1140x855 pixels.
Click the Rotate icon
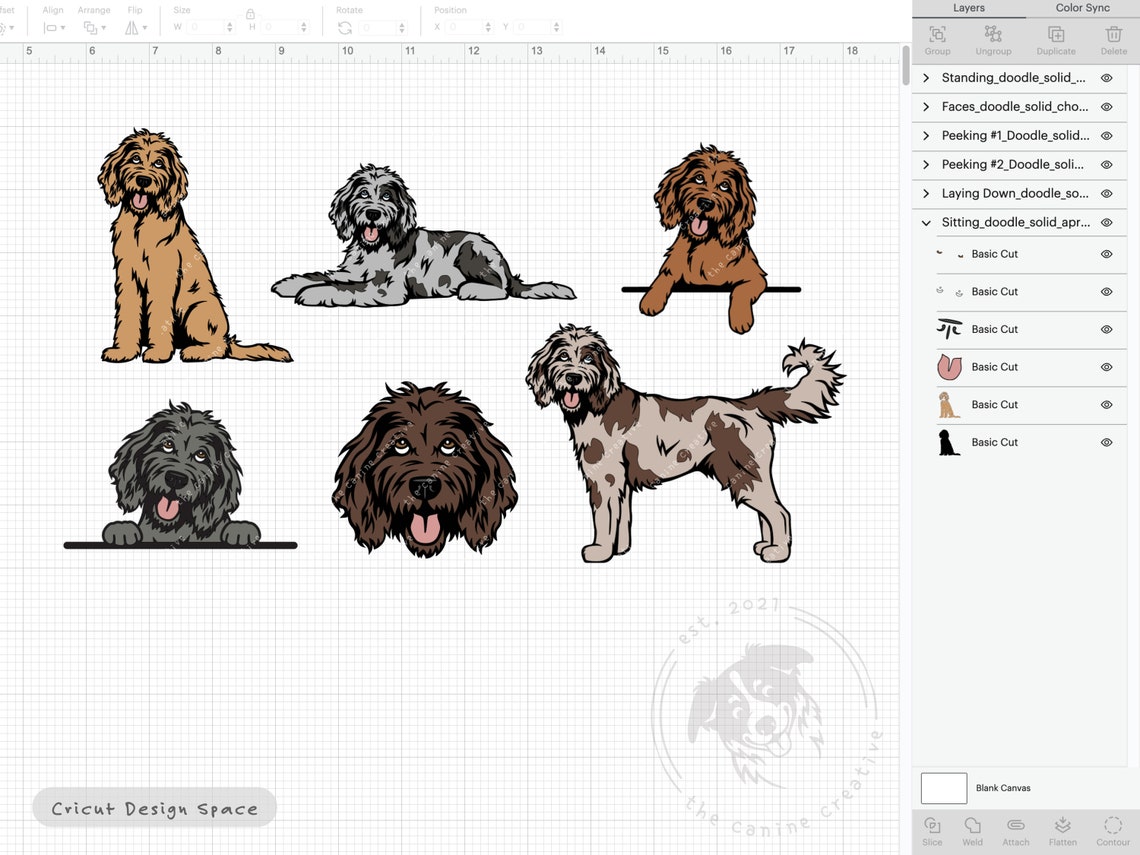pyautogui.click(x=344, y=27)
